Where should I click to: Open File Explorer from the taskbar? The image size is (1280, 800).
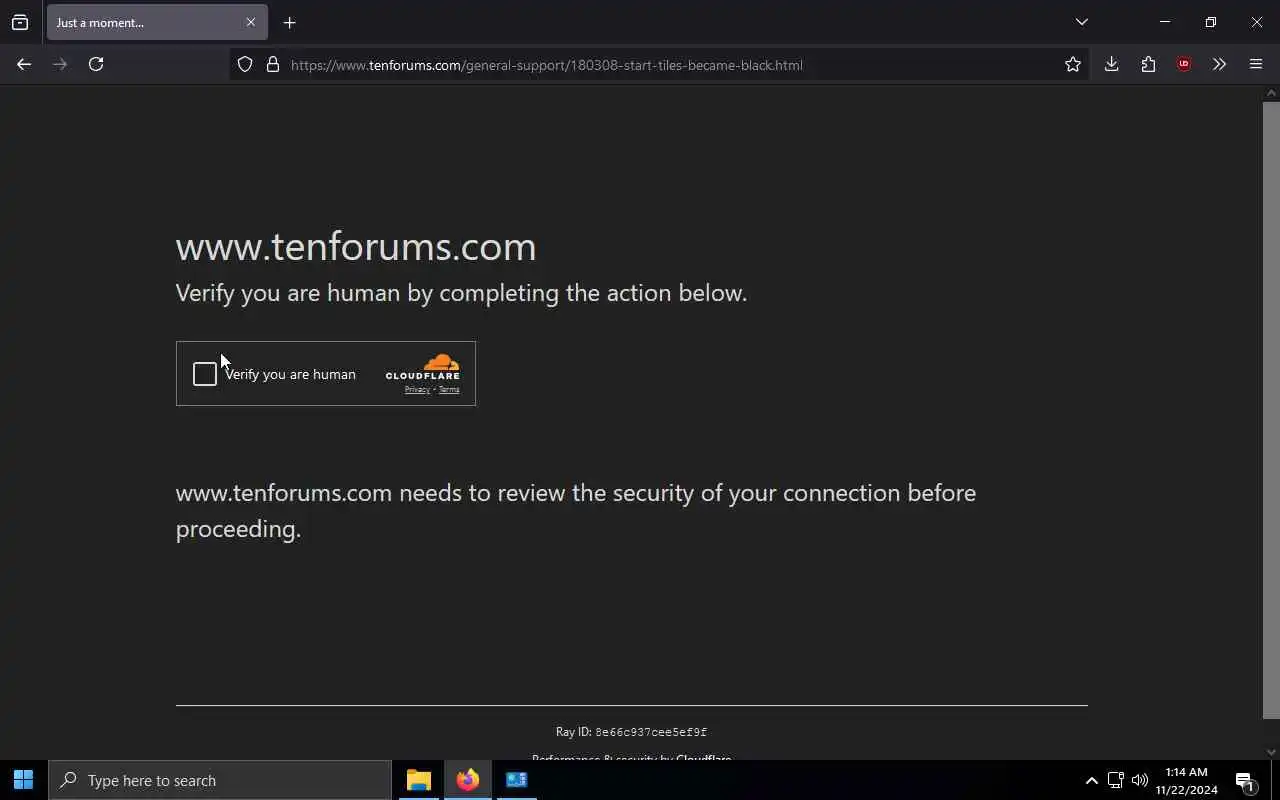[x=419, y=780]
